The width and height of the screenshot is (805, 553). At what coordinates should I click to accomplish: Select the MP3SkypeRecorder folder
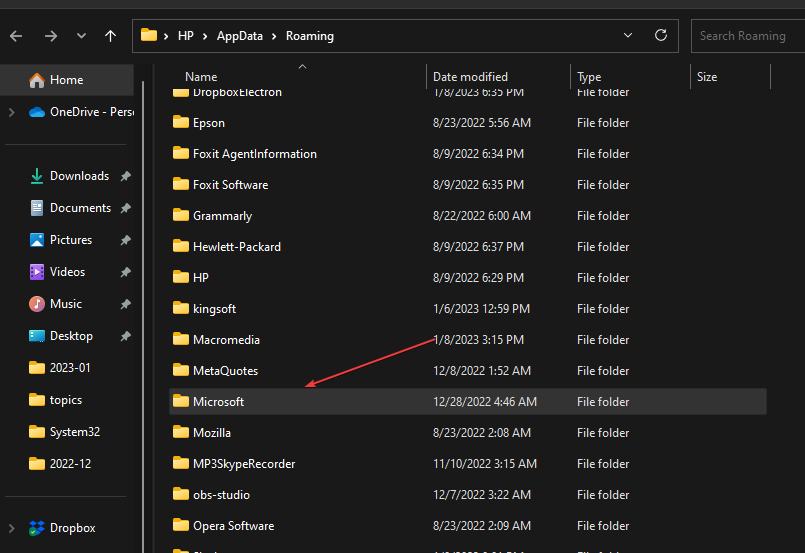pyautogui.click(x=244, y=464)
